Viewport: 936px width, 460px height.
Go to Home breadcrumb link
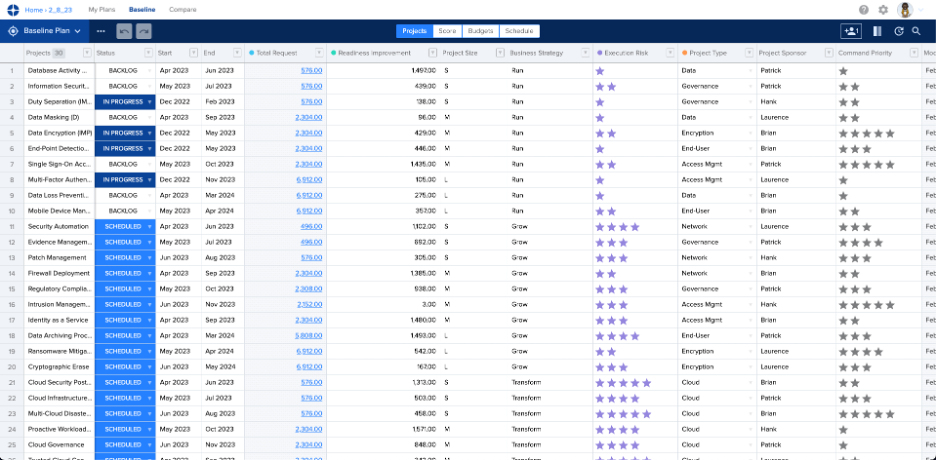[x=33, y=10]
